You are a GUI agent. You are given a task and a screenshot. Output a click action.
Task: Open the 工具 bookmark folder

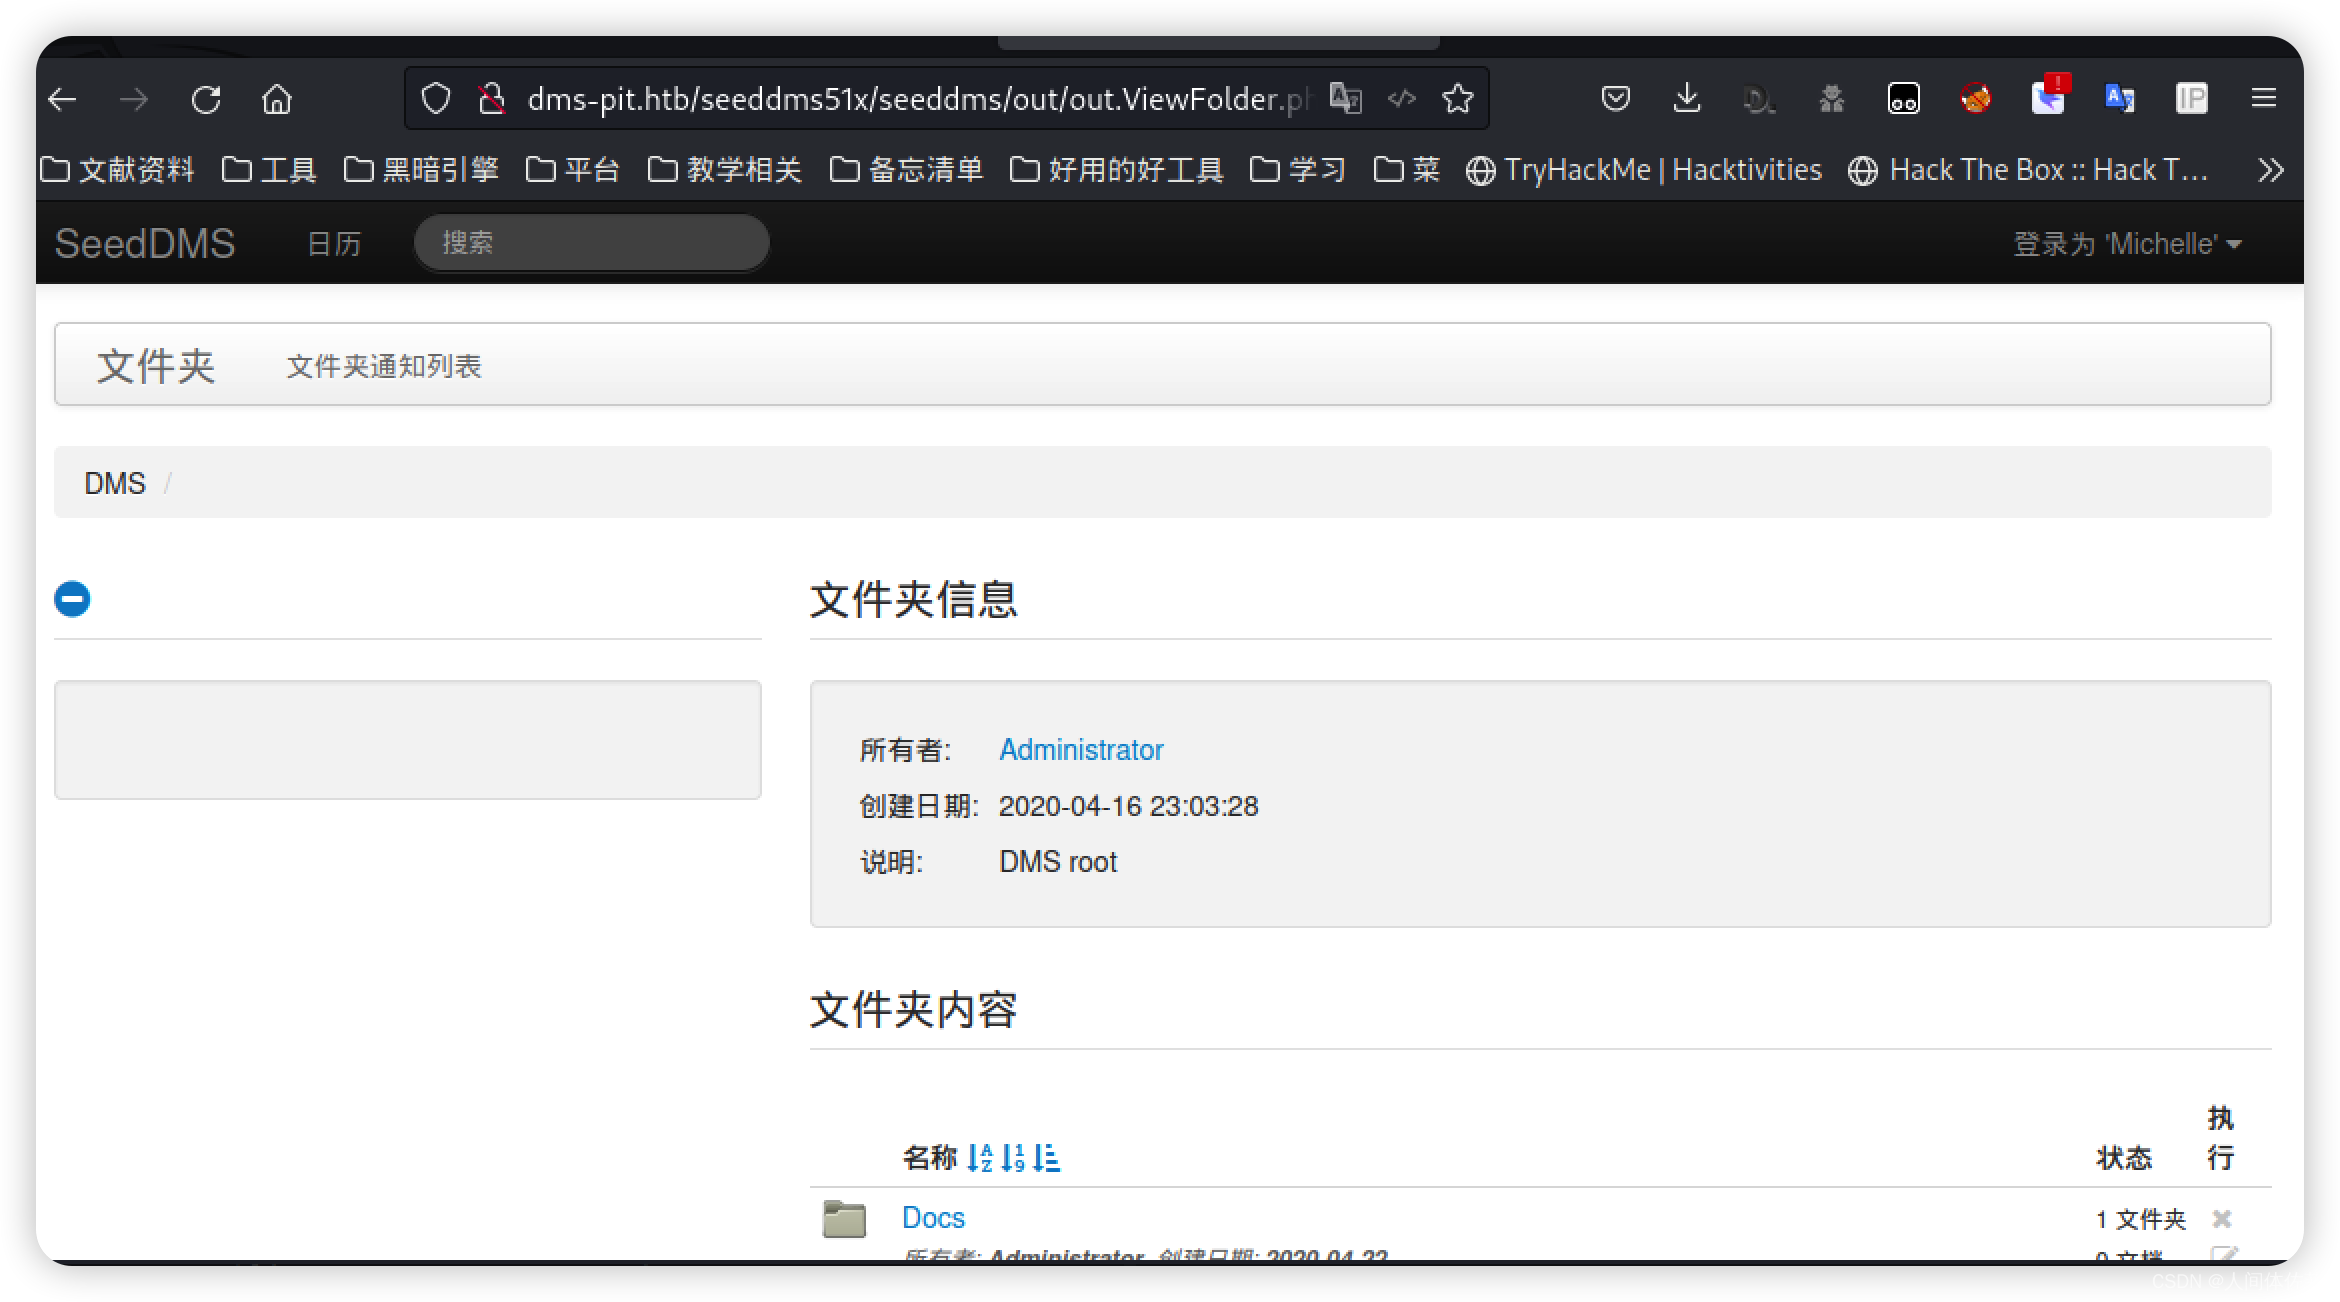269,170
